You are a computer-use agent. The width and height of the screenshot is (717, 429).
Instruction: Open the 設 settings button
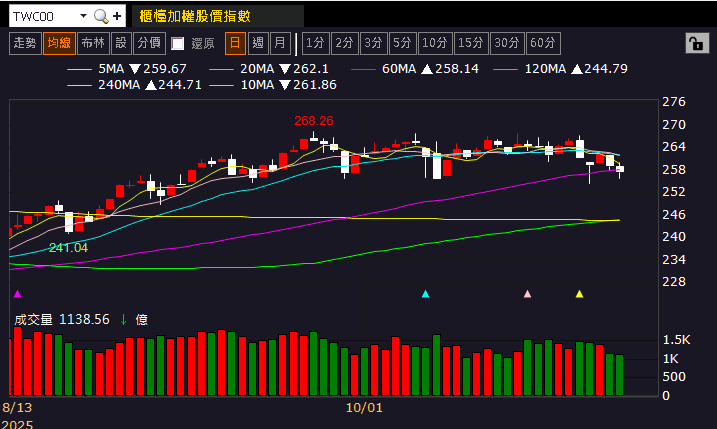pos(121,43)
